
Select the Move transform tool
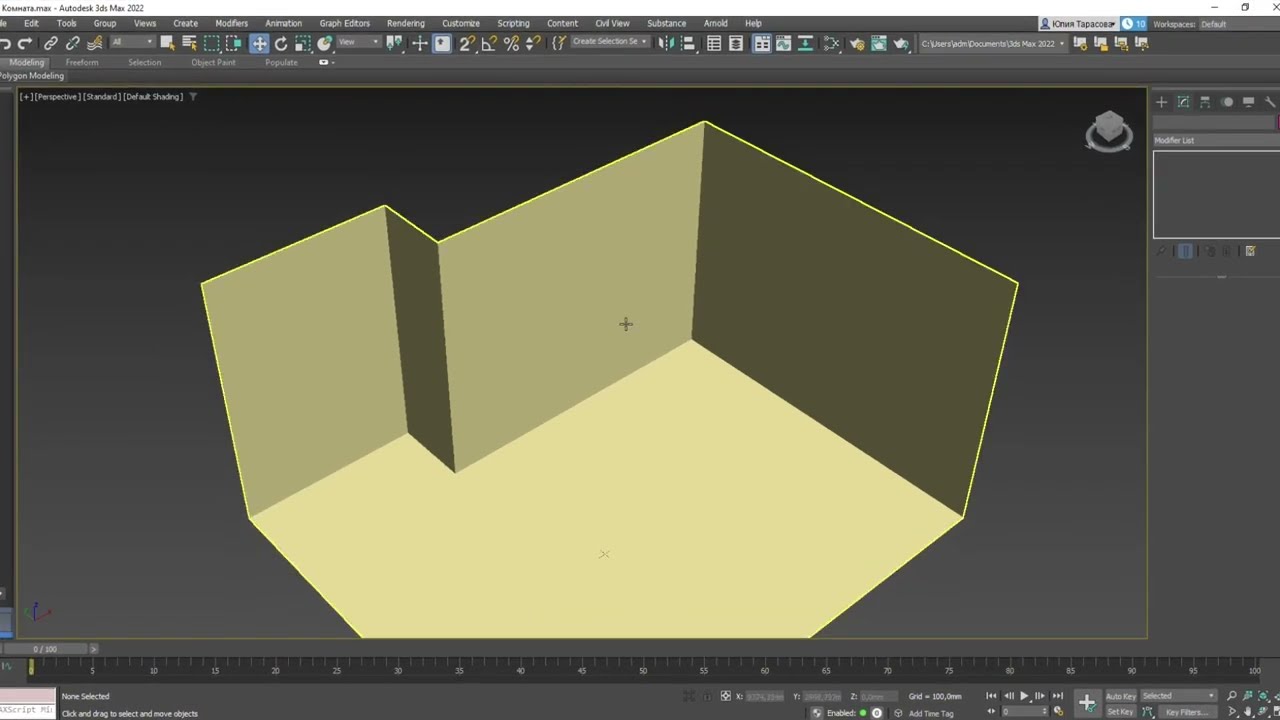point(259,43)
